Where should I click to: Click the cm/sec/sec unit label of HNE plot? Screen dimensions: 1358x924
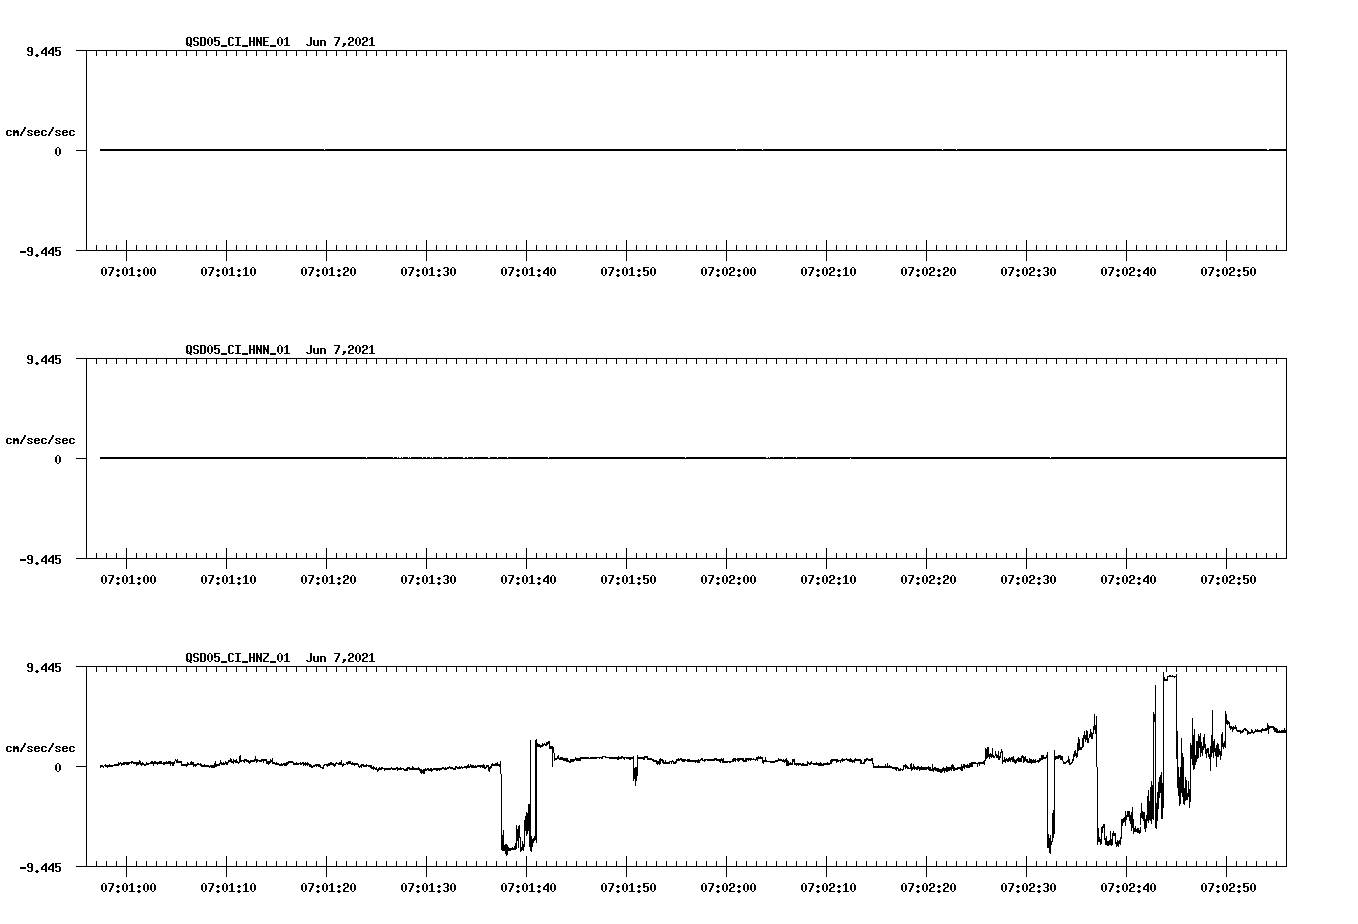(x=40, y=132)
